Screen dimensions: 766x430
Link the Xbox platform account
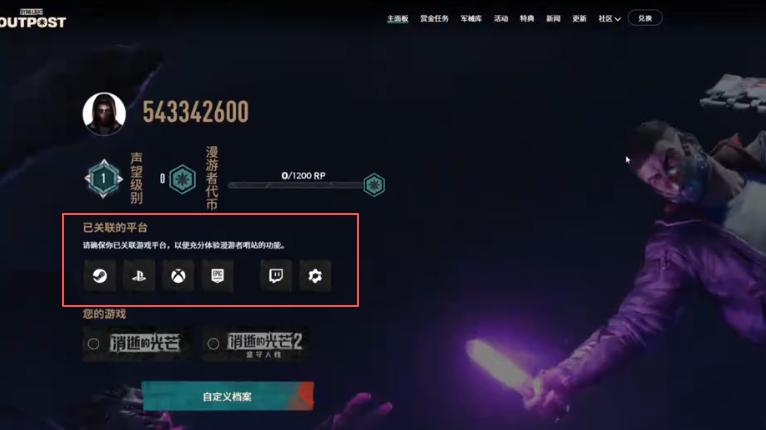click(178, 276)
